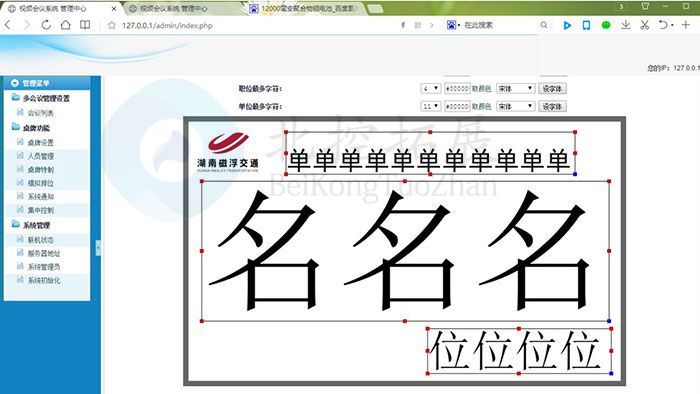Click the bookmark star beside the address
Image resolution: width=700 pixels, height=394 pixels.
pos(112,25)
